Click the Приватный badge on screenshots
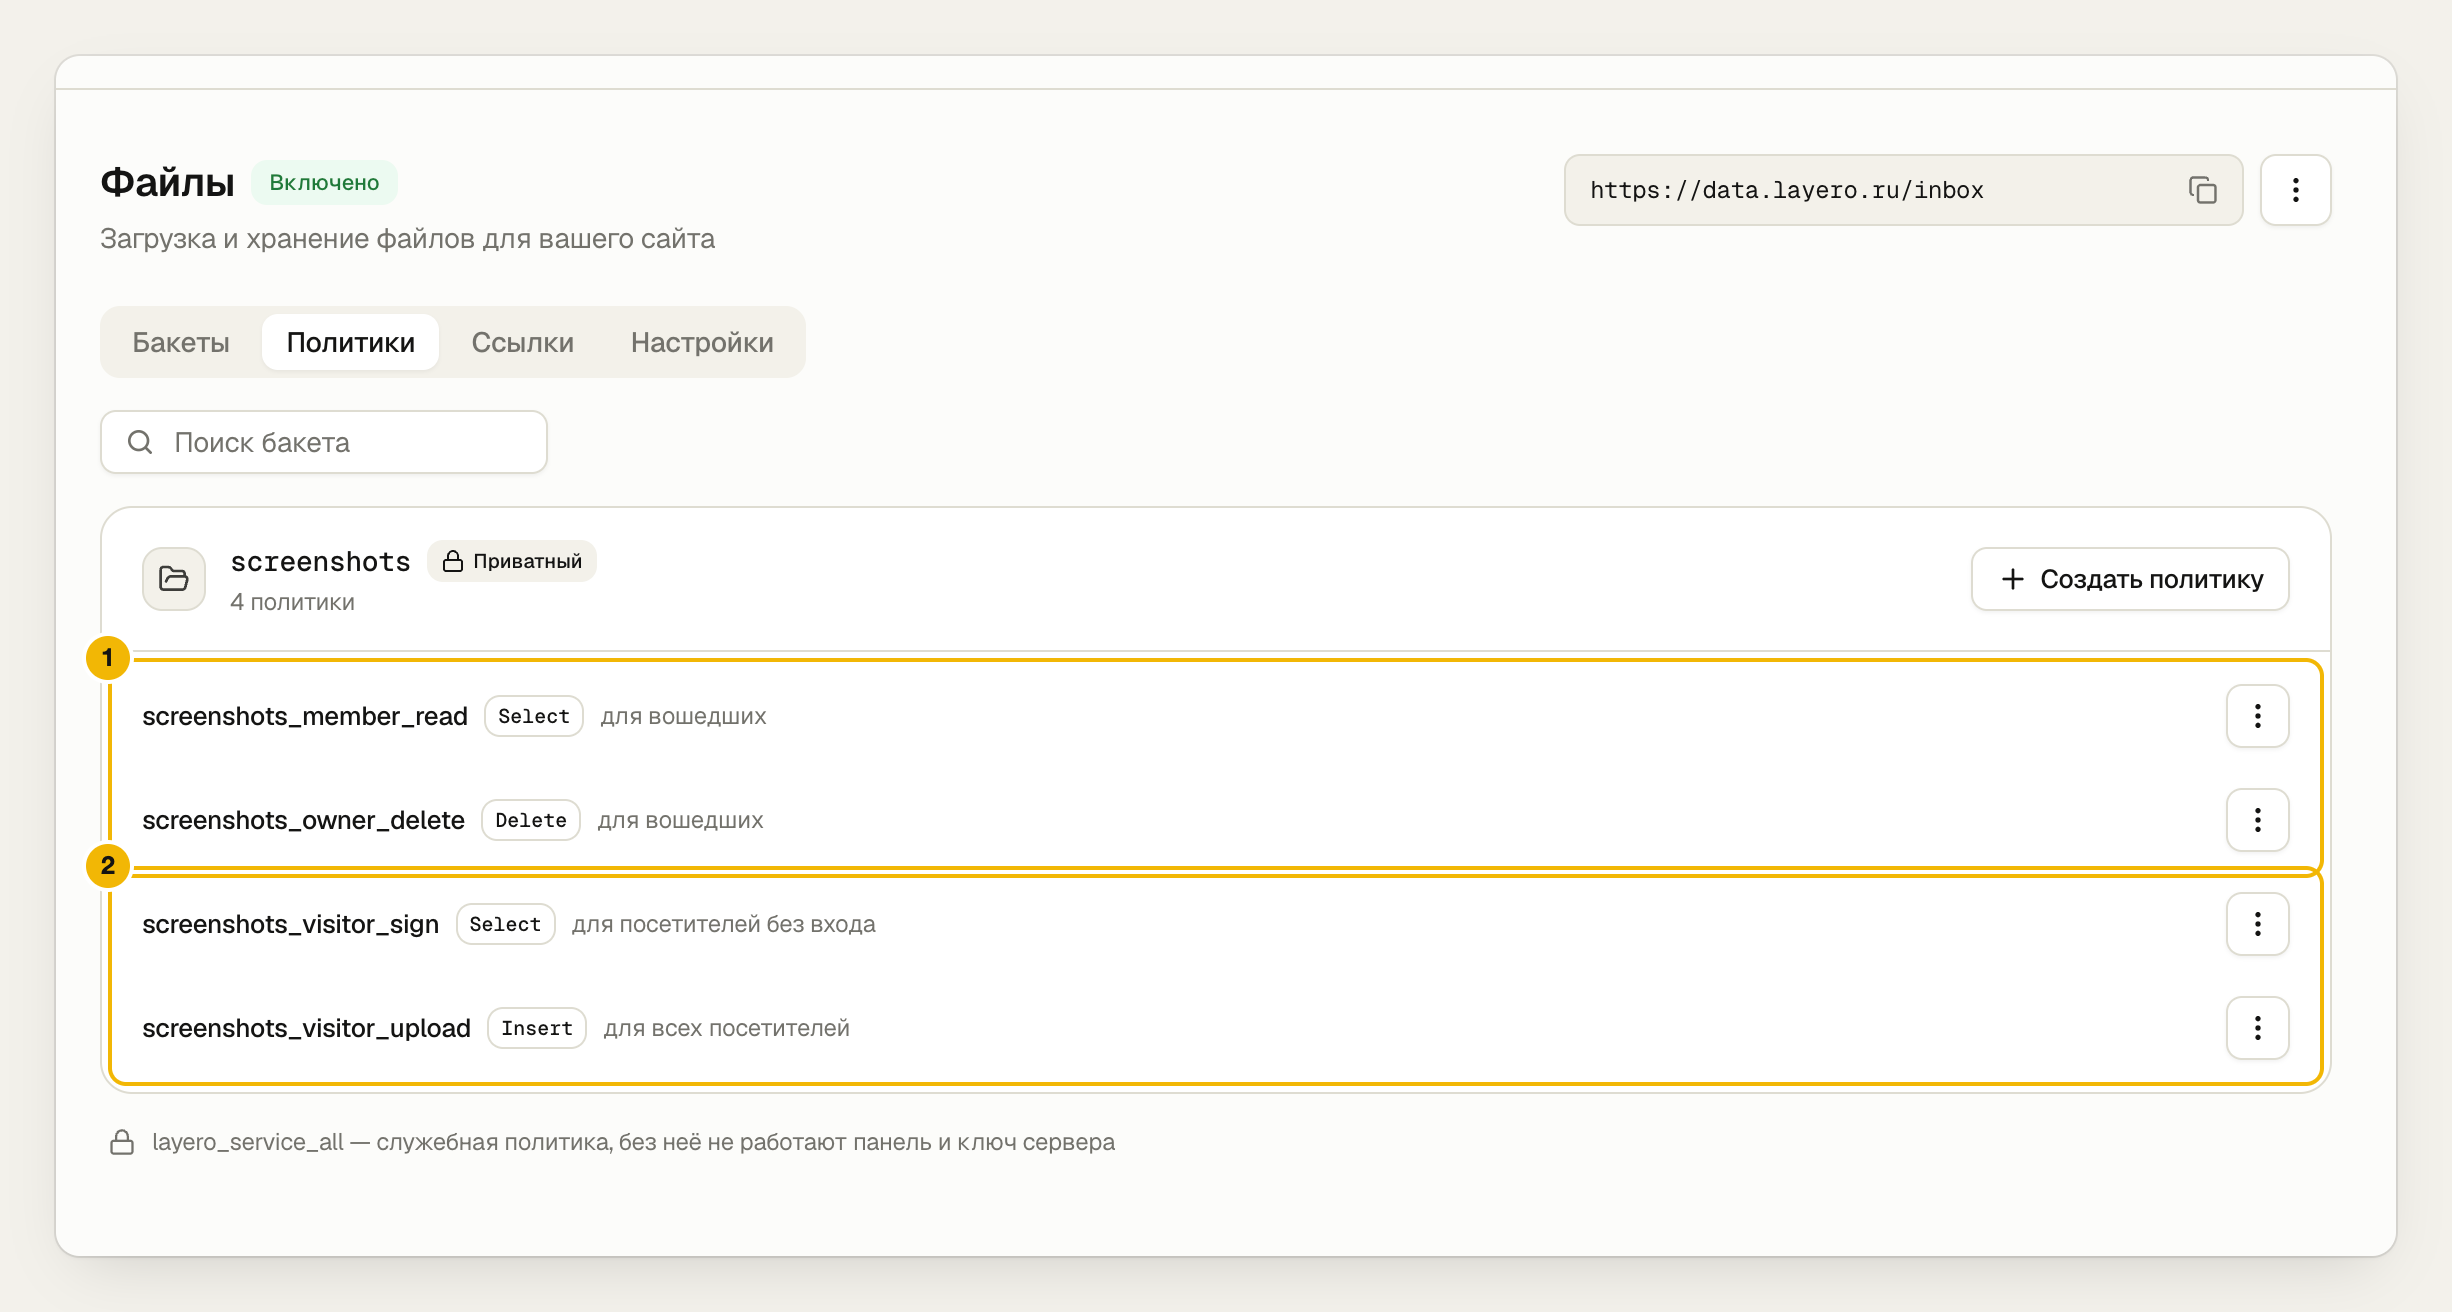Image resolution: width=2452 pixels, height=1312 pixels. pos(512,561)
